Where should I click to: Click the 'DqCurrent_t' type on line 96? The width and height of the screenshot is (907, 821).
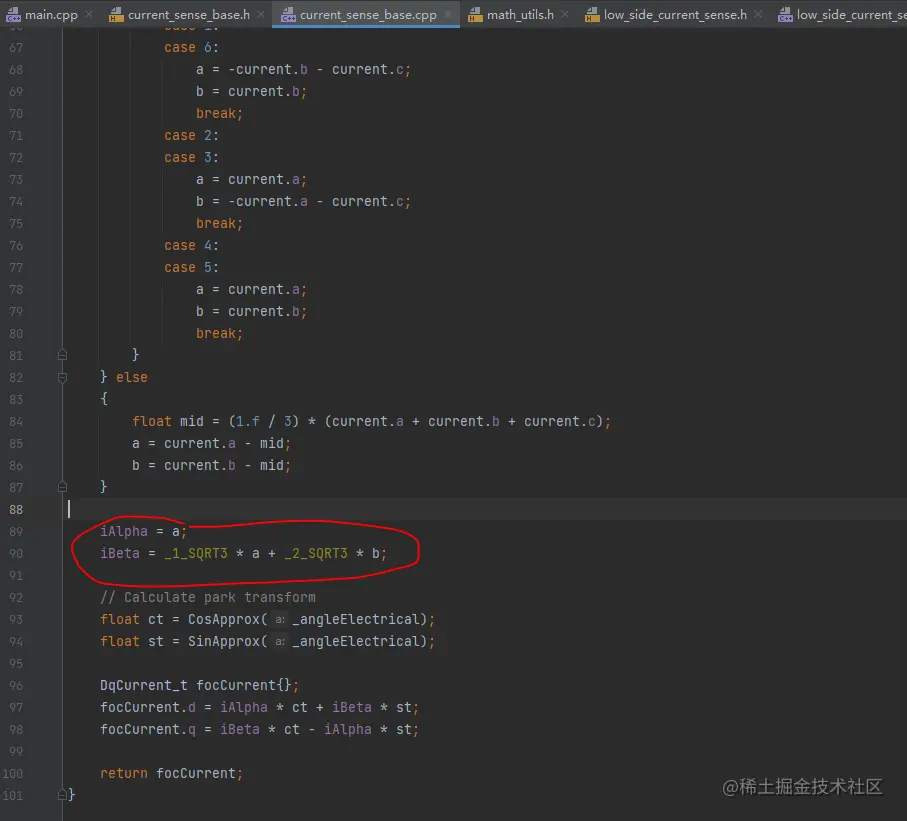(x=143, y=685)
